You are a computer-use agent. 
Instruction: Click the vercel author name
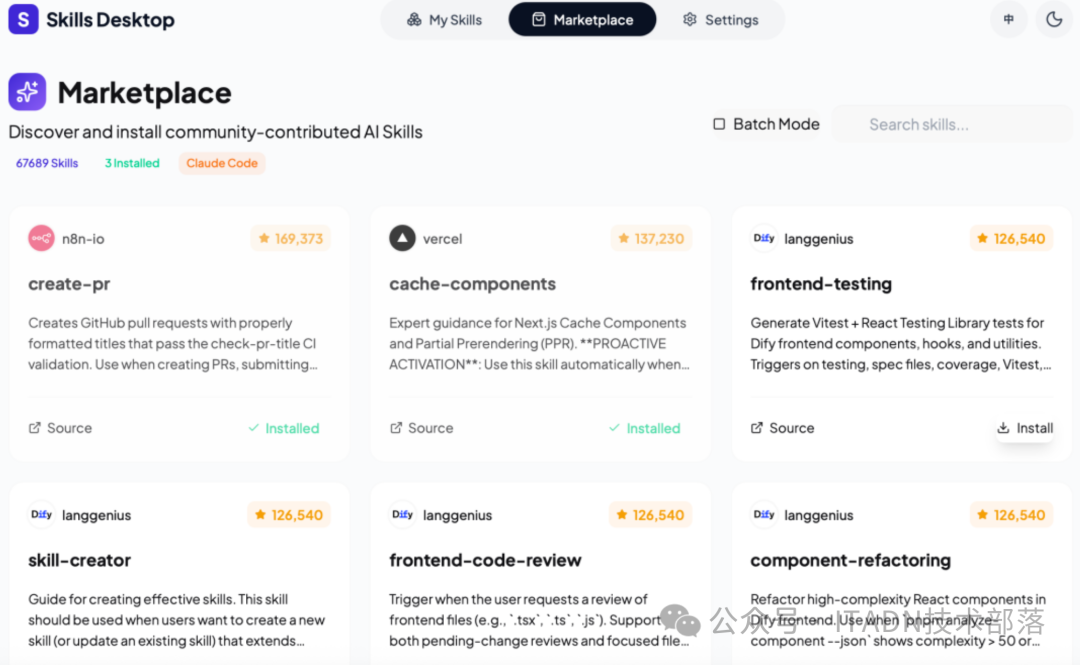[x=442, y=238]
